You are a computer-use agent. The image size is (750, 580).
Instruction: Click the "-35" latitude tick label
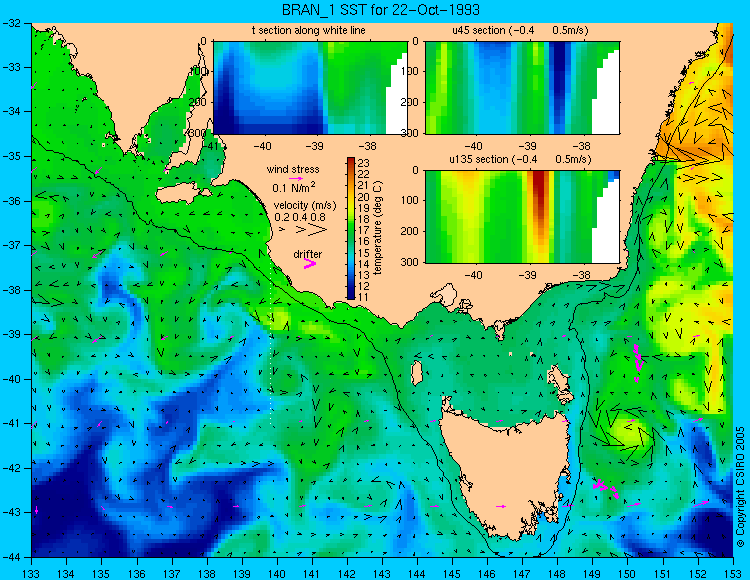[x=11, y=156]
